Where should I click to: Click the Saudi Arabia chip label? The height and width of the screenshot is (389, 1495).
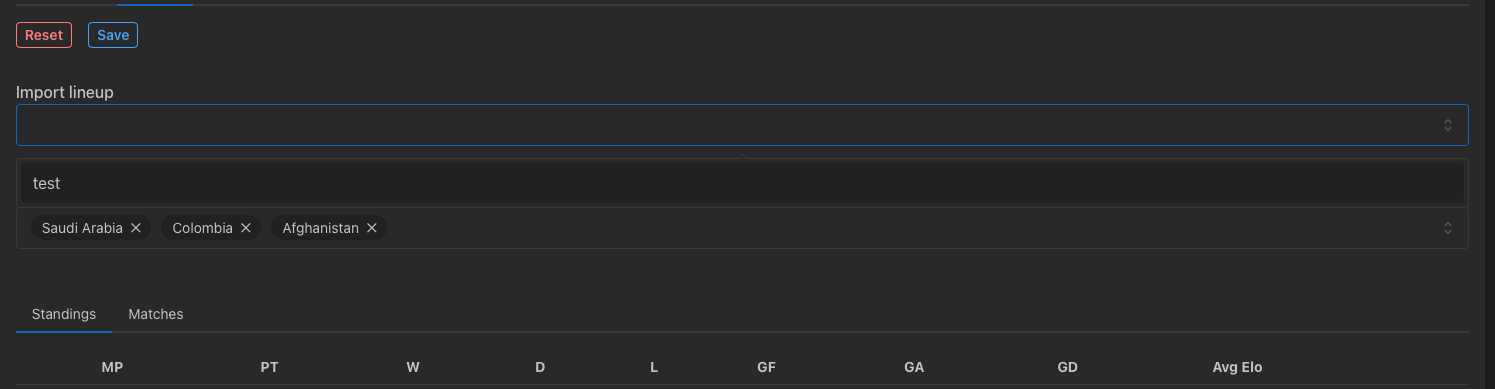point(82,228)
